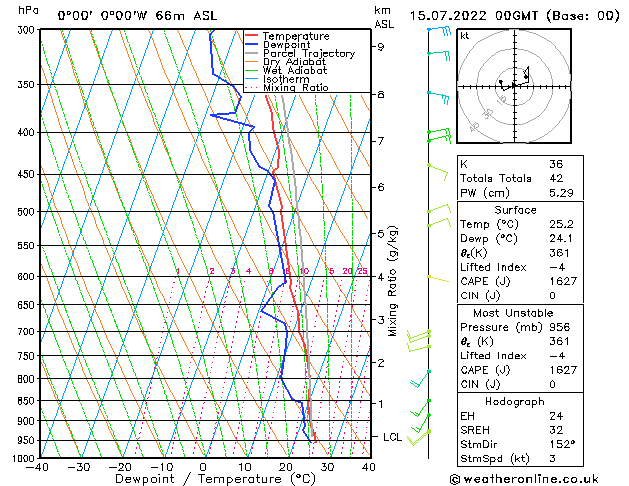Click the yellow wind barb at 600 hPa
The width and height of the screenshot is (629, 486).
coord(438,279)
